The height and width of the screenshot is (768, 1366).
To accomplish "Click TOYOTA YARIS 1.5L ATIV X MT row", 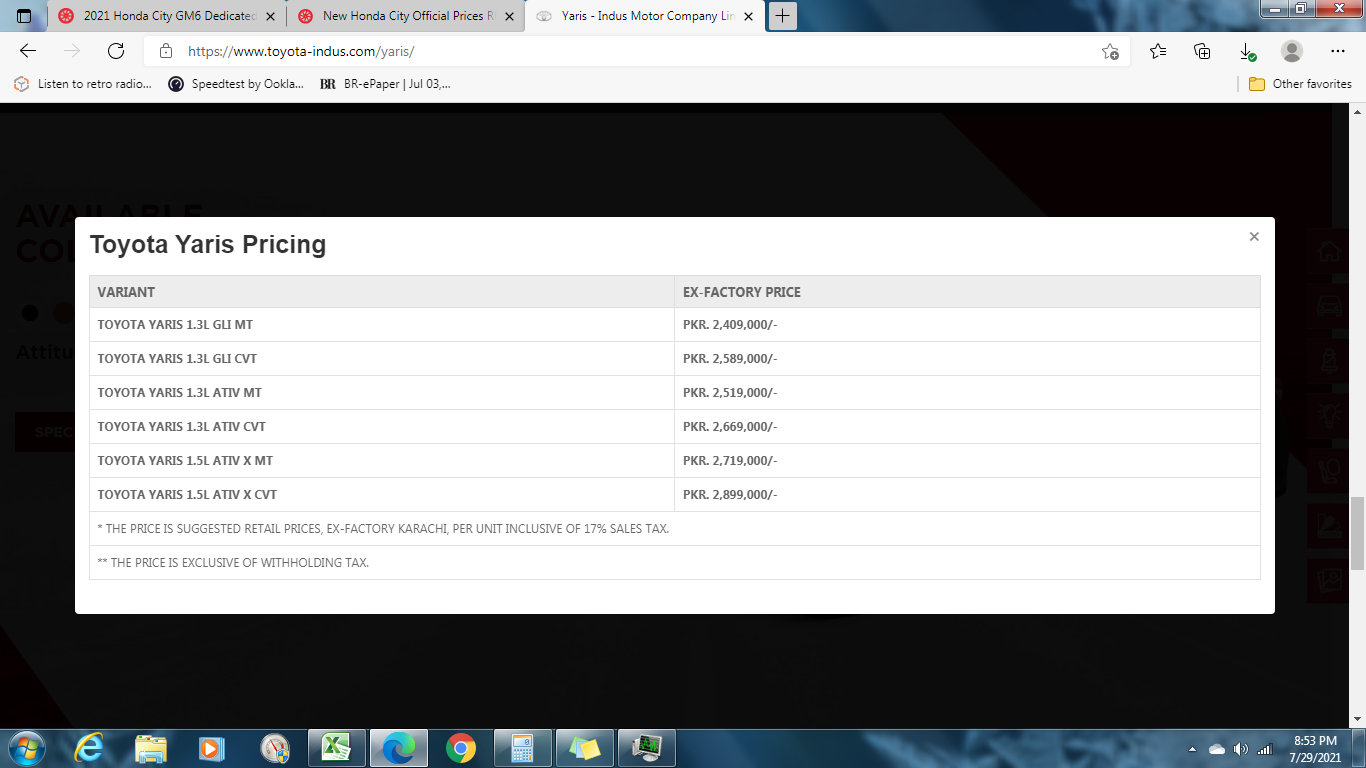I will click(x=675, y=460).
